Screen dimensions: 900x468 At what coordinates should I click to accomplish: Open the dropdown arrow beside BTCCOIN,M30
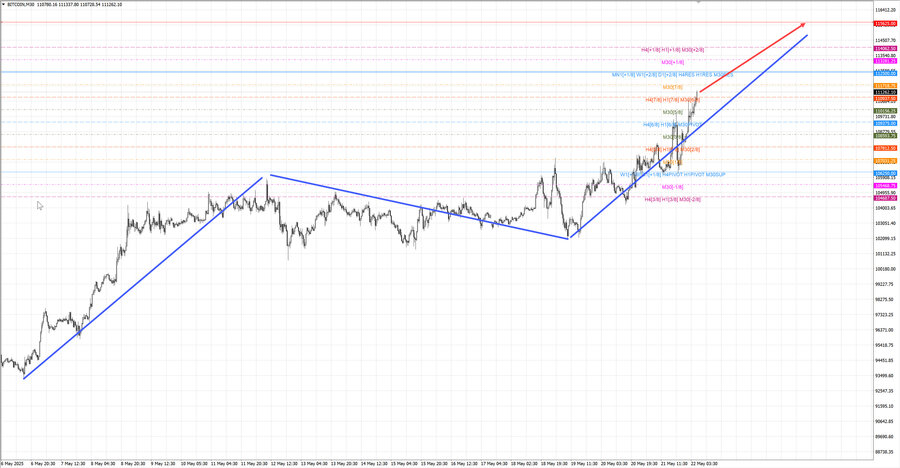tap(4, 4)
